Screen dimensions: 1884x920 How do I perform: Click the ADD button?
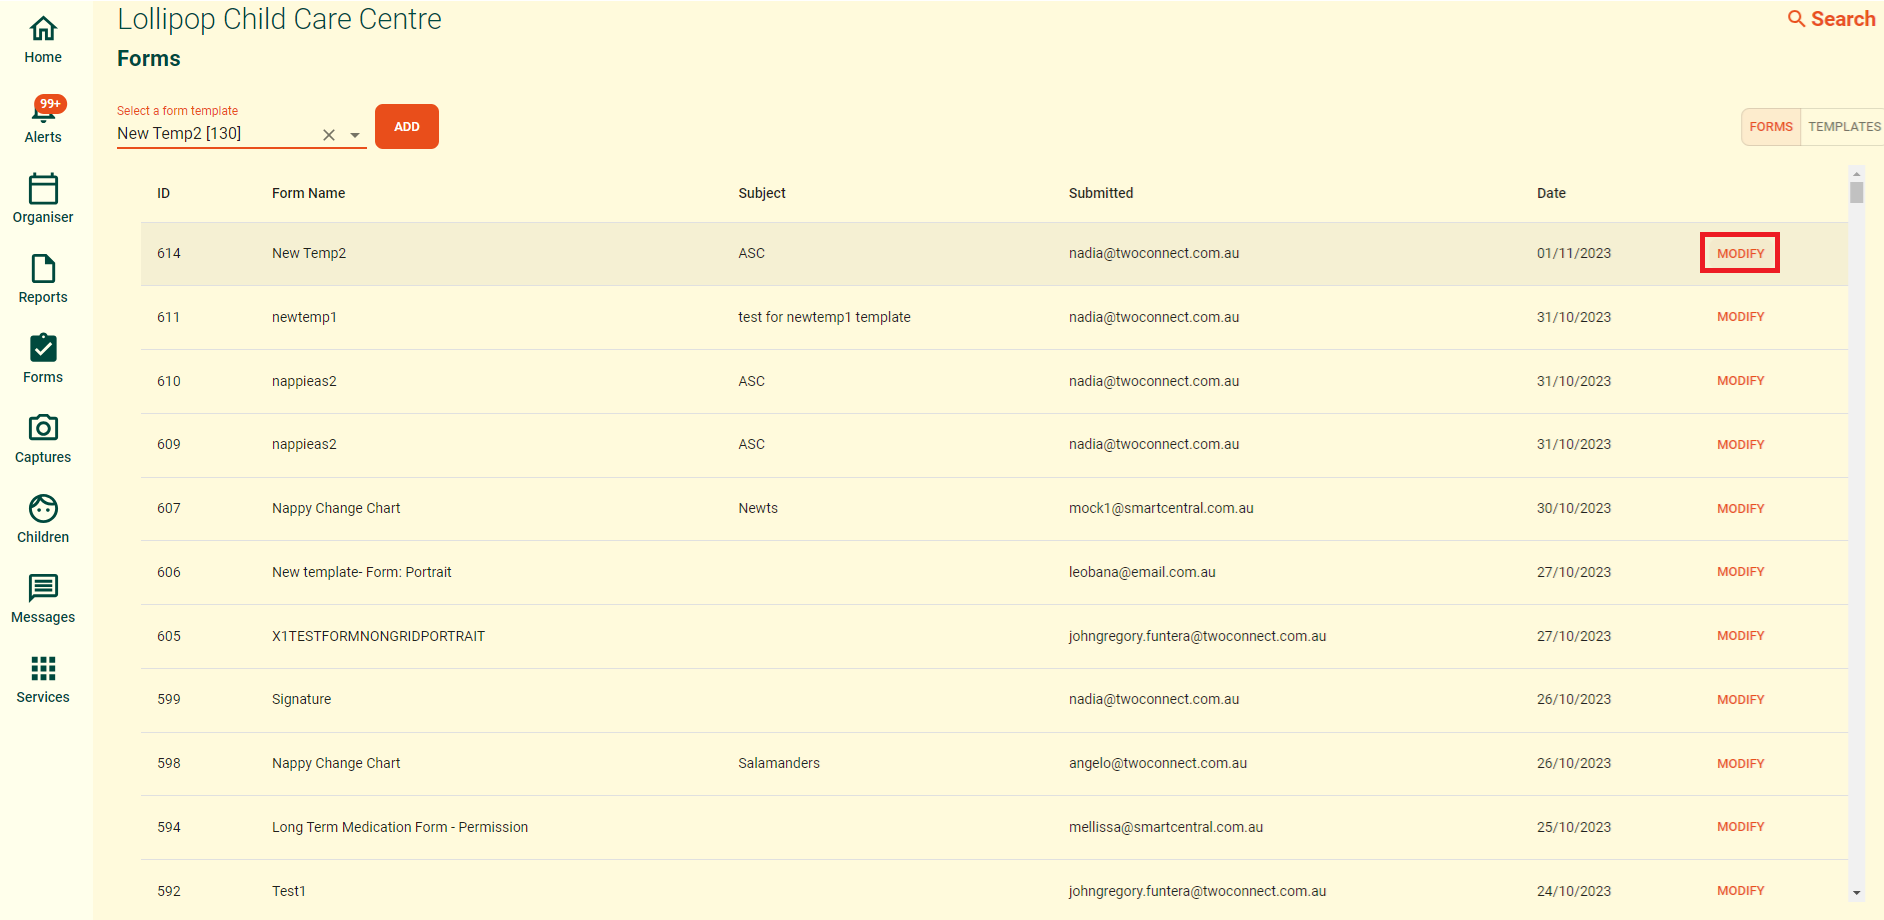[407, 127]
